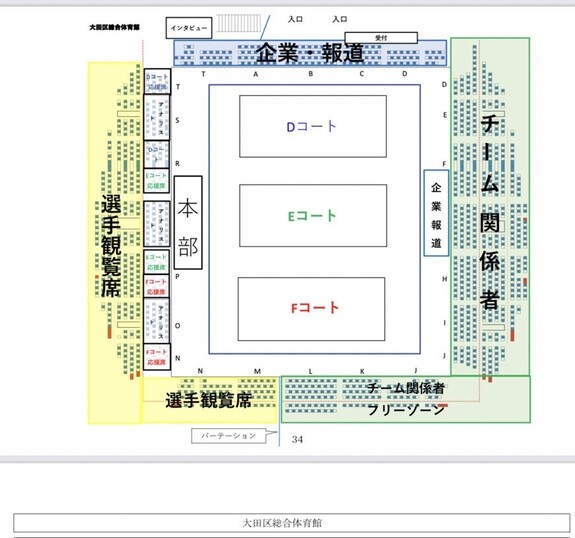This screenshot has width=575, height=538.
Task: Click the 本部 headquarters box
Action: [188, 223]
